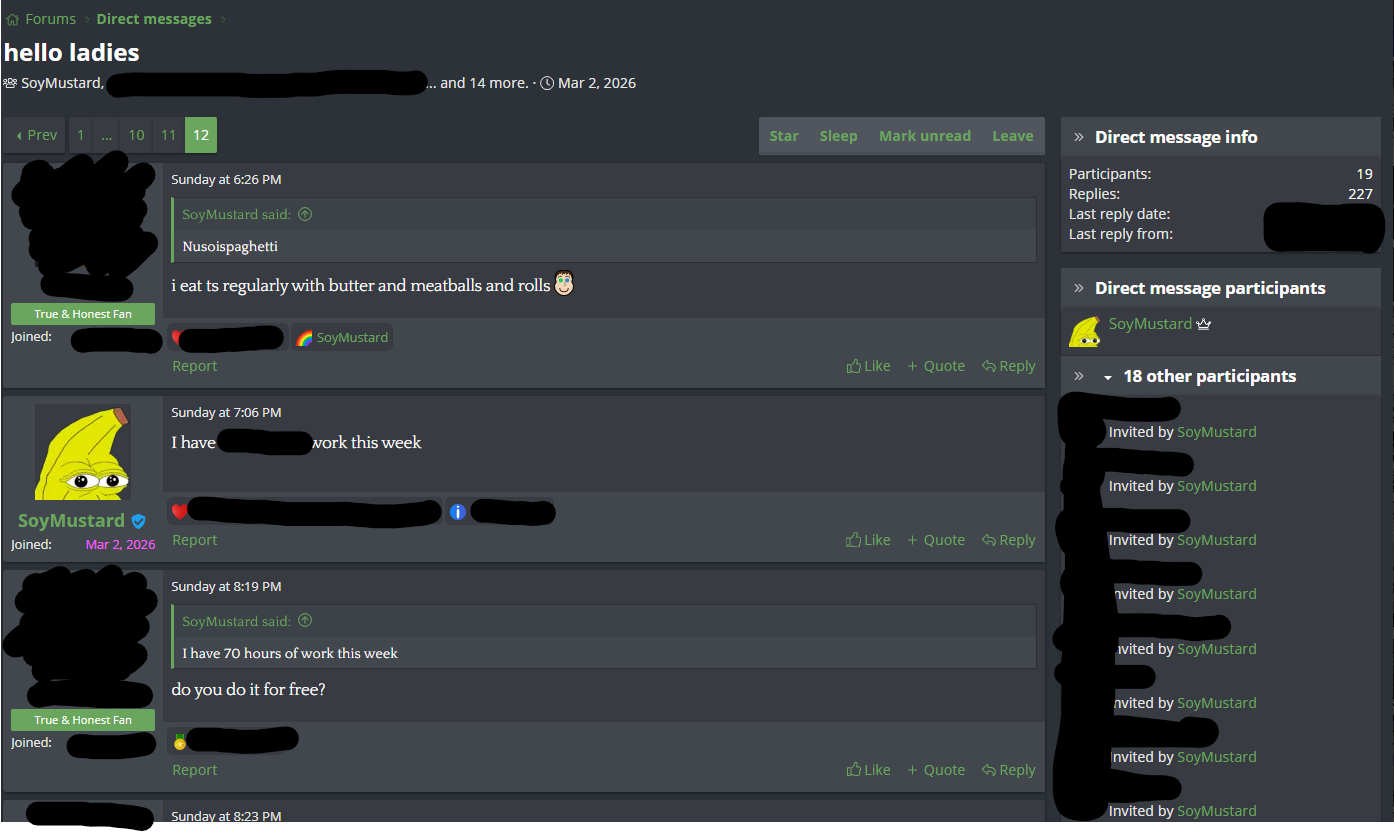Viewport: 1394px width, 832px height.
Task: Jump to quoted post via Nusoispaghetti quote arrow
Action: pos(305,214)
